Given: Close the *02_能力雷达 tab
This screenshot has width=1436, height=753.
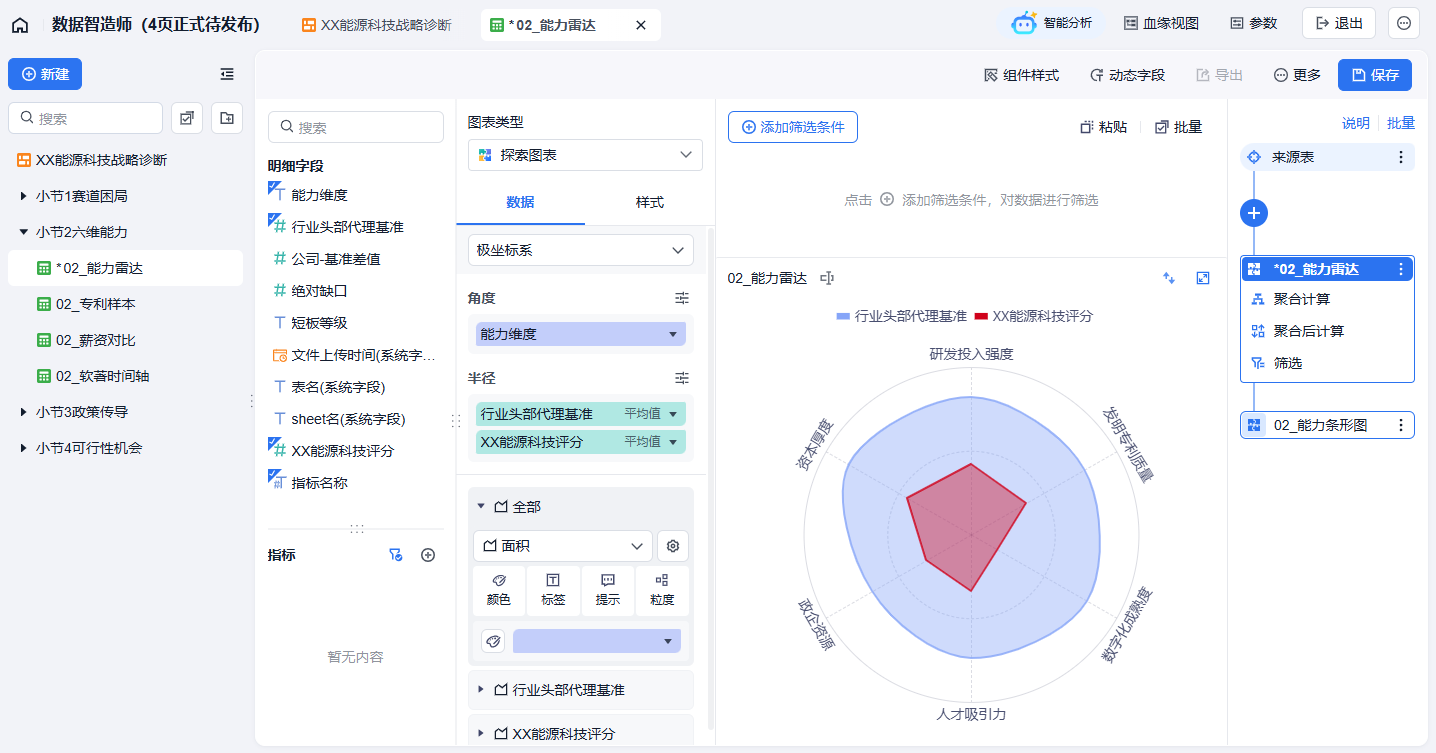Looking at the screenshot, I should coord(641,25).
